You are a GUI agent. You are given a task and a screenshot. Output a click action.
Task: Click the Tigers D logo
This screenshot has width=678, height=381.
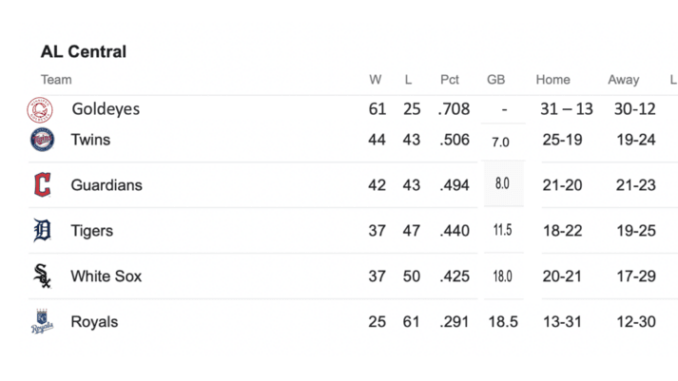pyautogui.click(x=42, y=230)
